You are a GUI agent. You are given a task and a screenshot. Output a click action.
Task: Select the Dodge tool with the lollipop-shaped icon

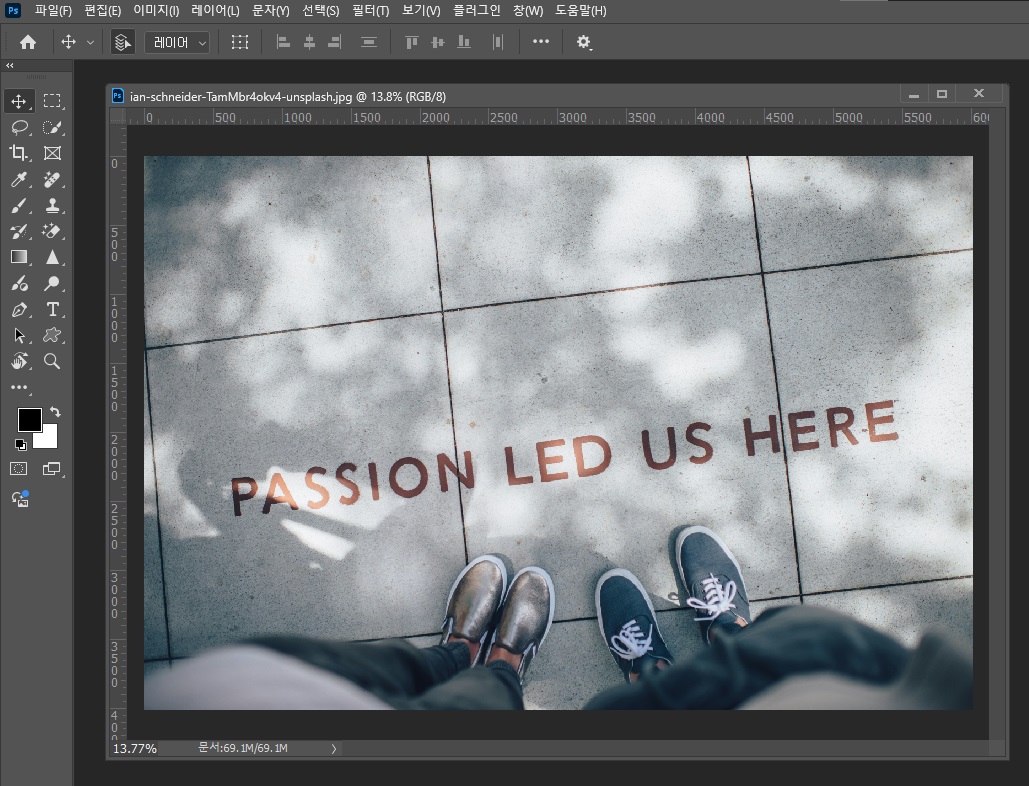(x=52, y=283)
